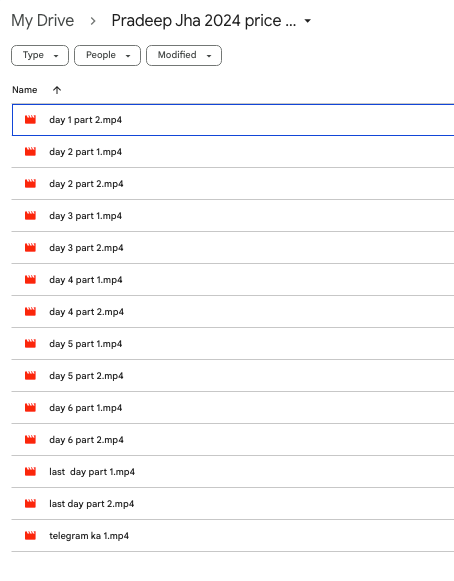This screenshot has width=454, height=581.
Task: Select the day 3 part 1.mp4 file
Action: [x=233, y=216]
